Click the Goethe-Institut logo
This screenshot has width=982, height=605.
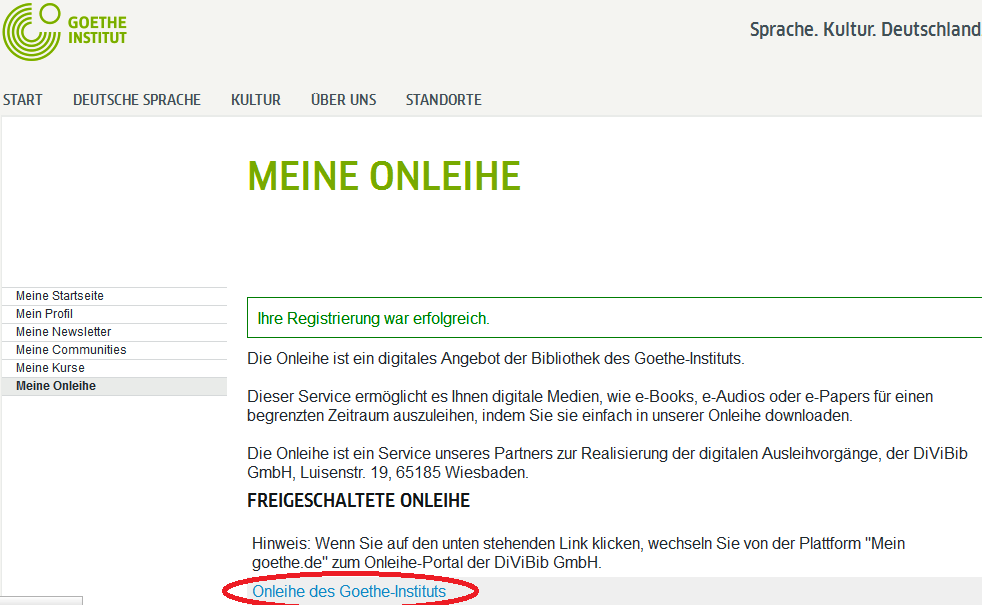click(x=65, y=31)
